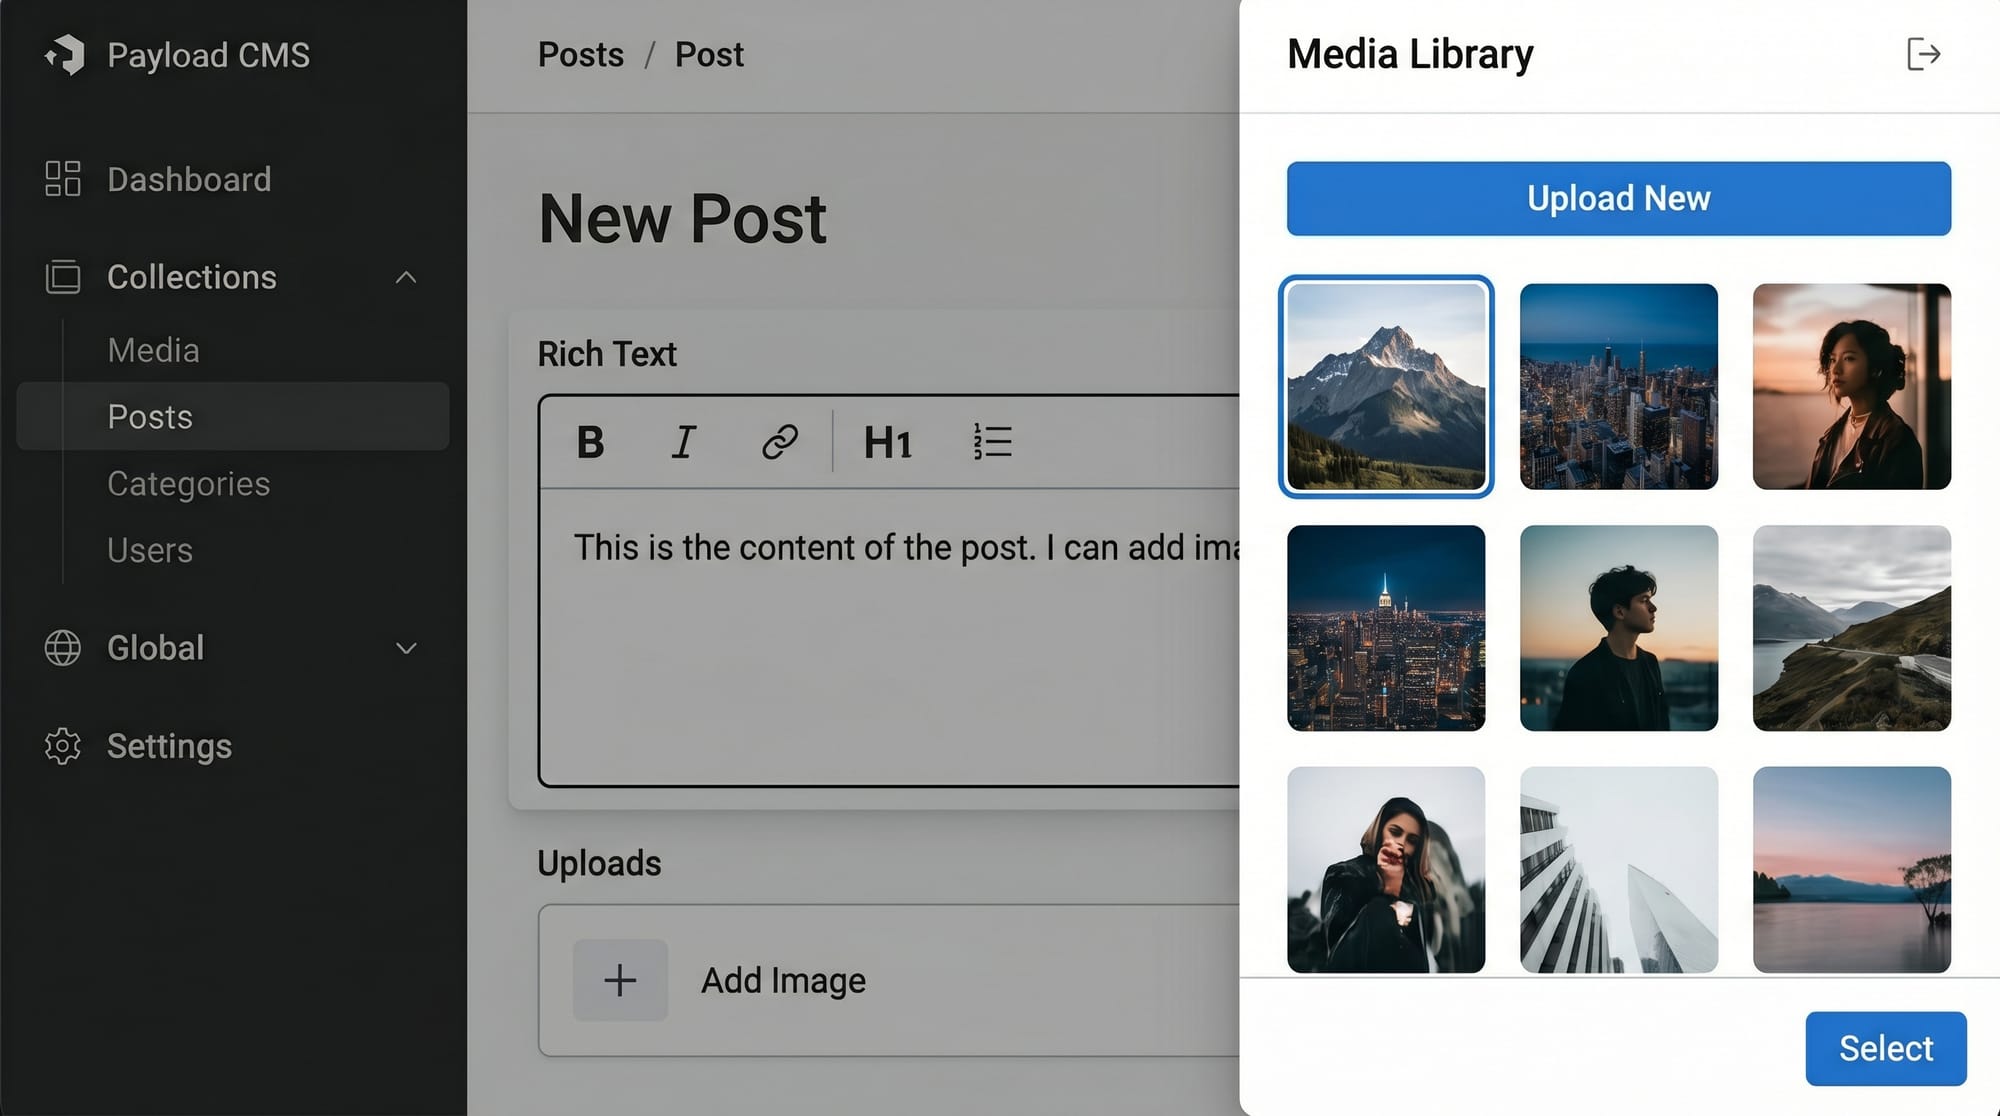Insert a numbered list
Viewport: 2000px width, 1116px height.
click(x=992, y=442)
